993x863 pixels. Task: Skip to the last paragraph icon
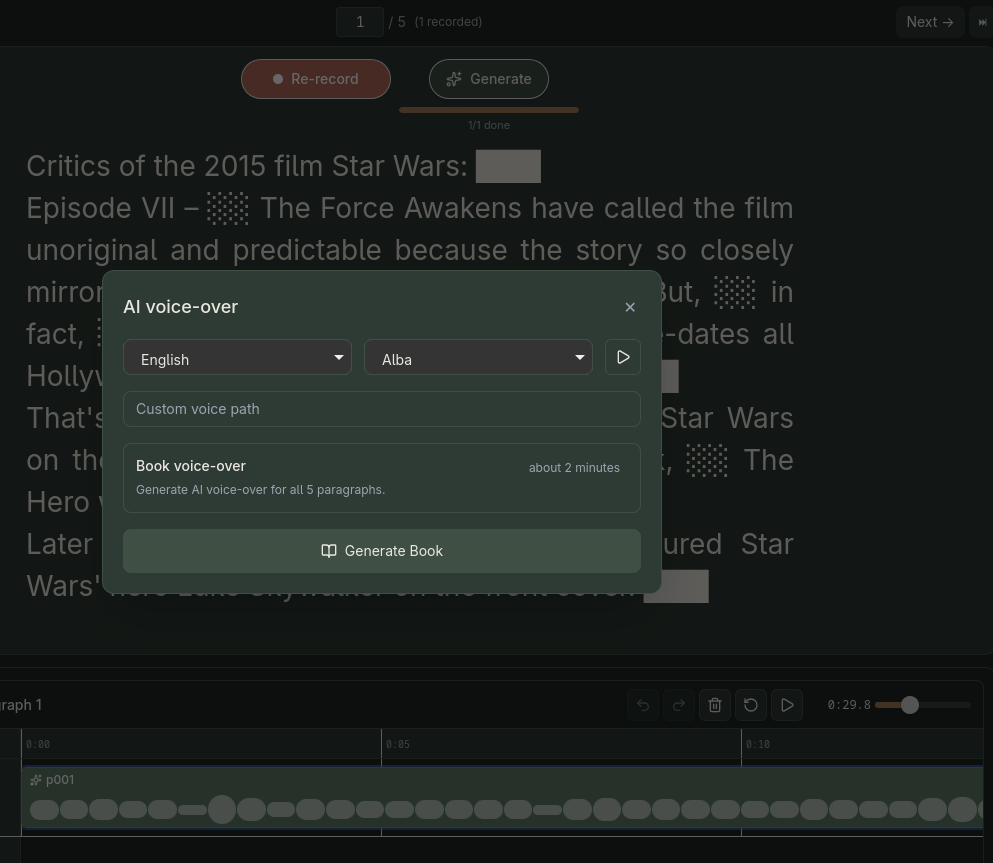(x=982, y=22)
